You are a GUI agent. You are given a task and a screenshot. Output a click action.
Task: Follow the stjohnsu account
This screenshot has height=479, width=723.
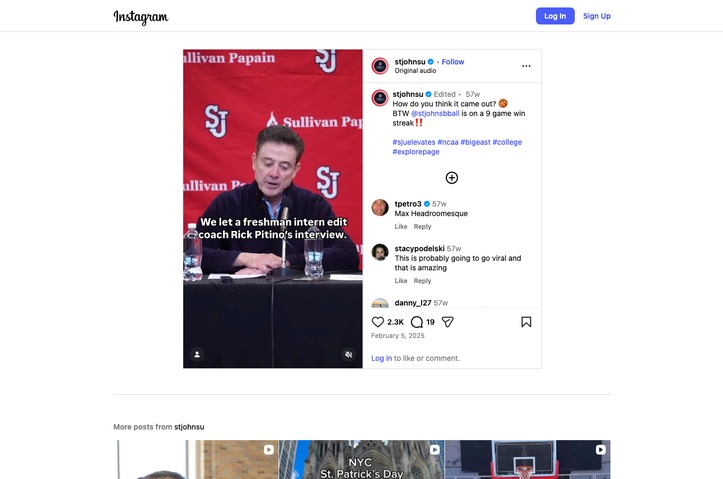[x=453, y=62]
